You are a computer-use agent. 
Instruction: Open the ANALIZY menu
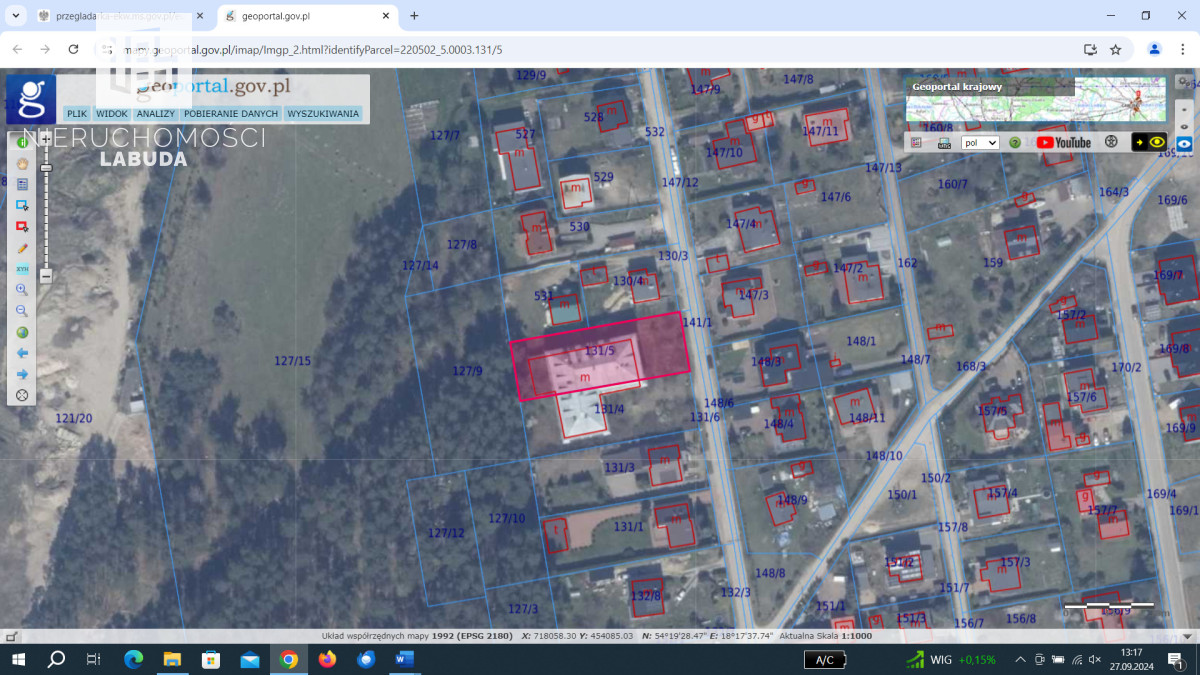coord(156,114)
